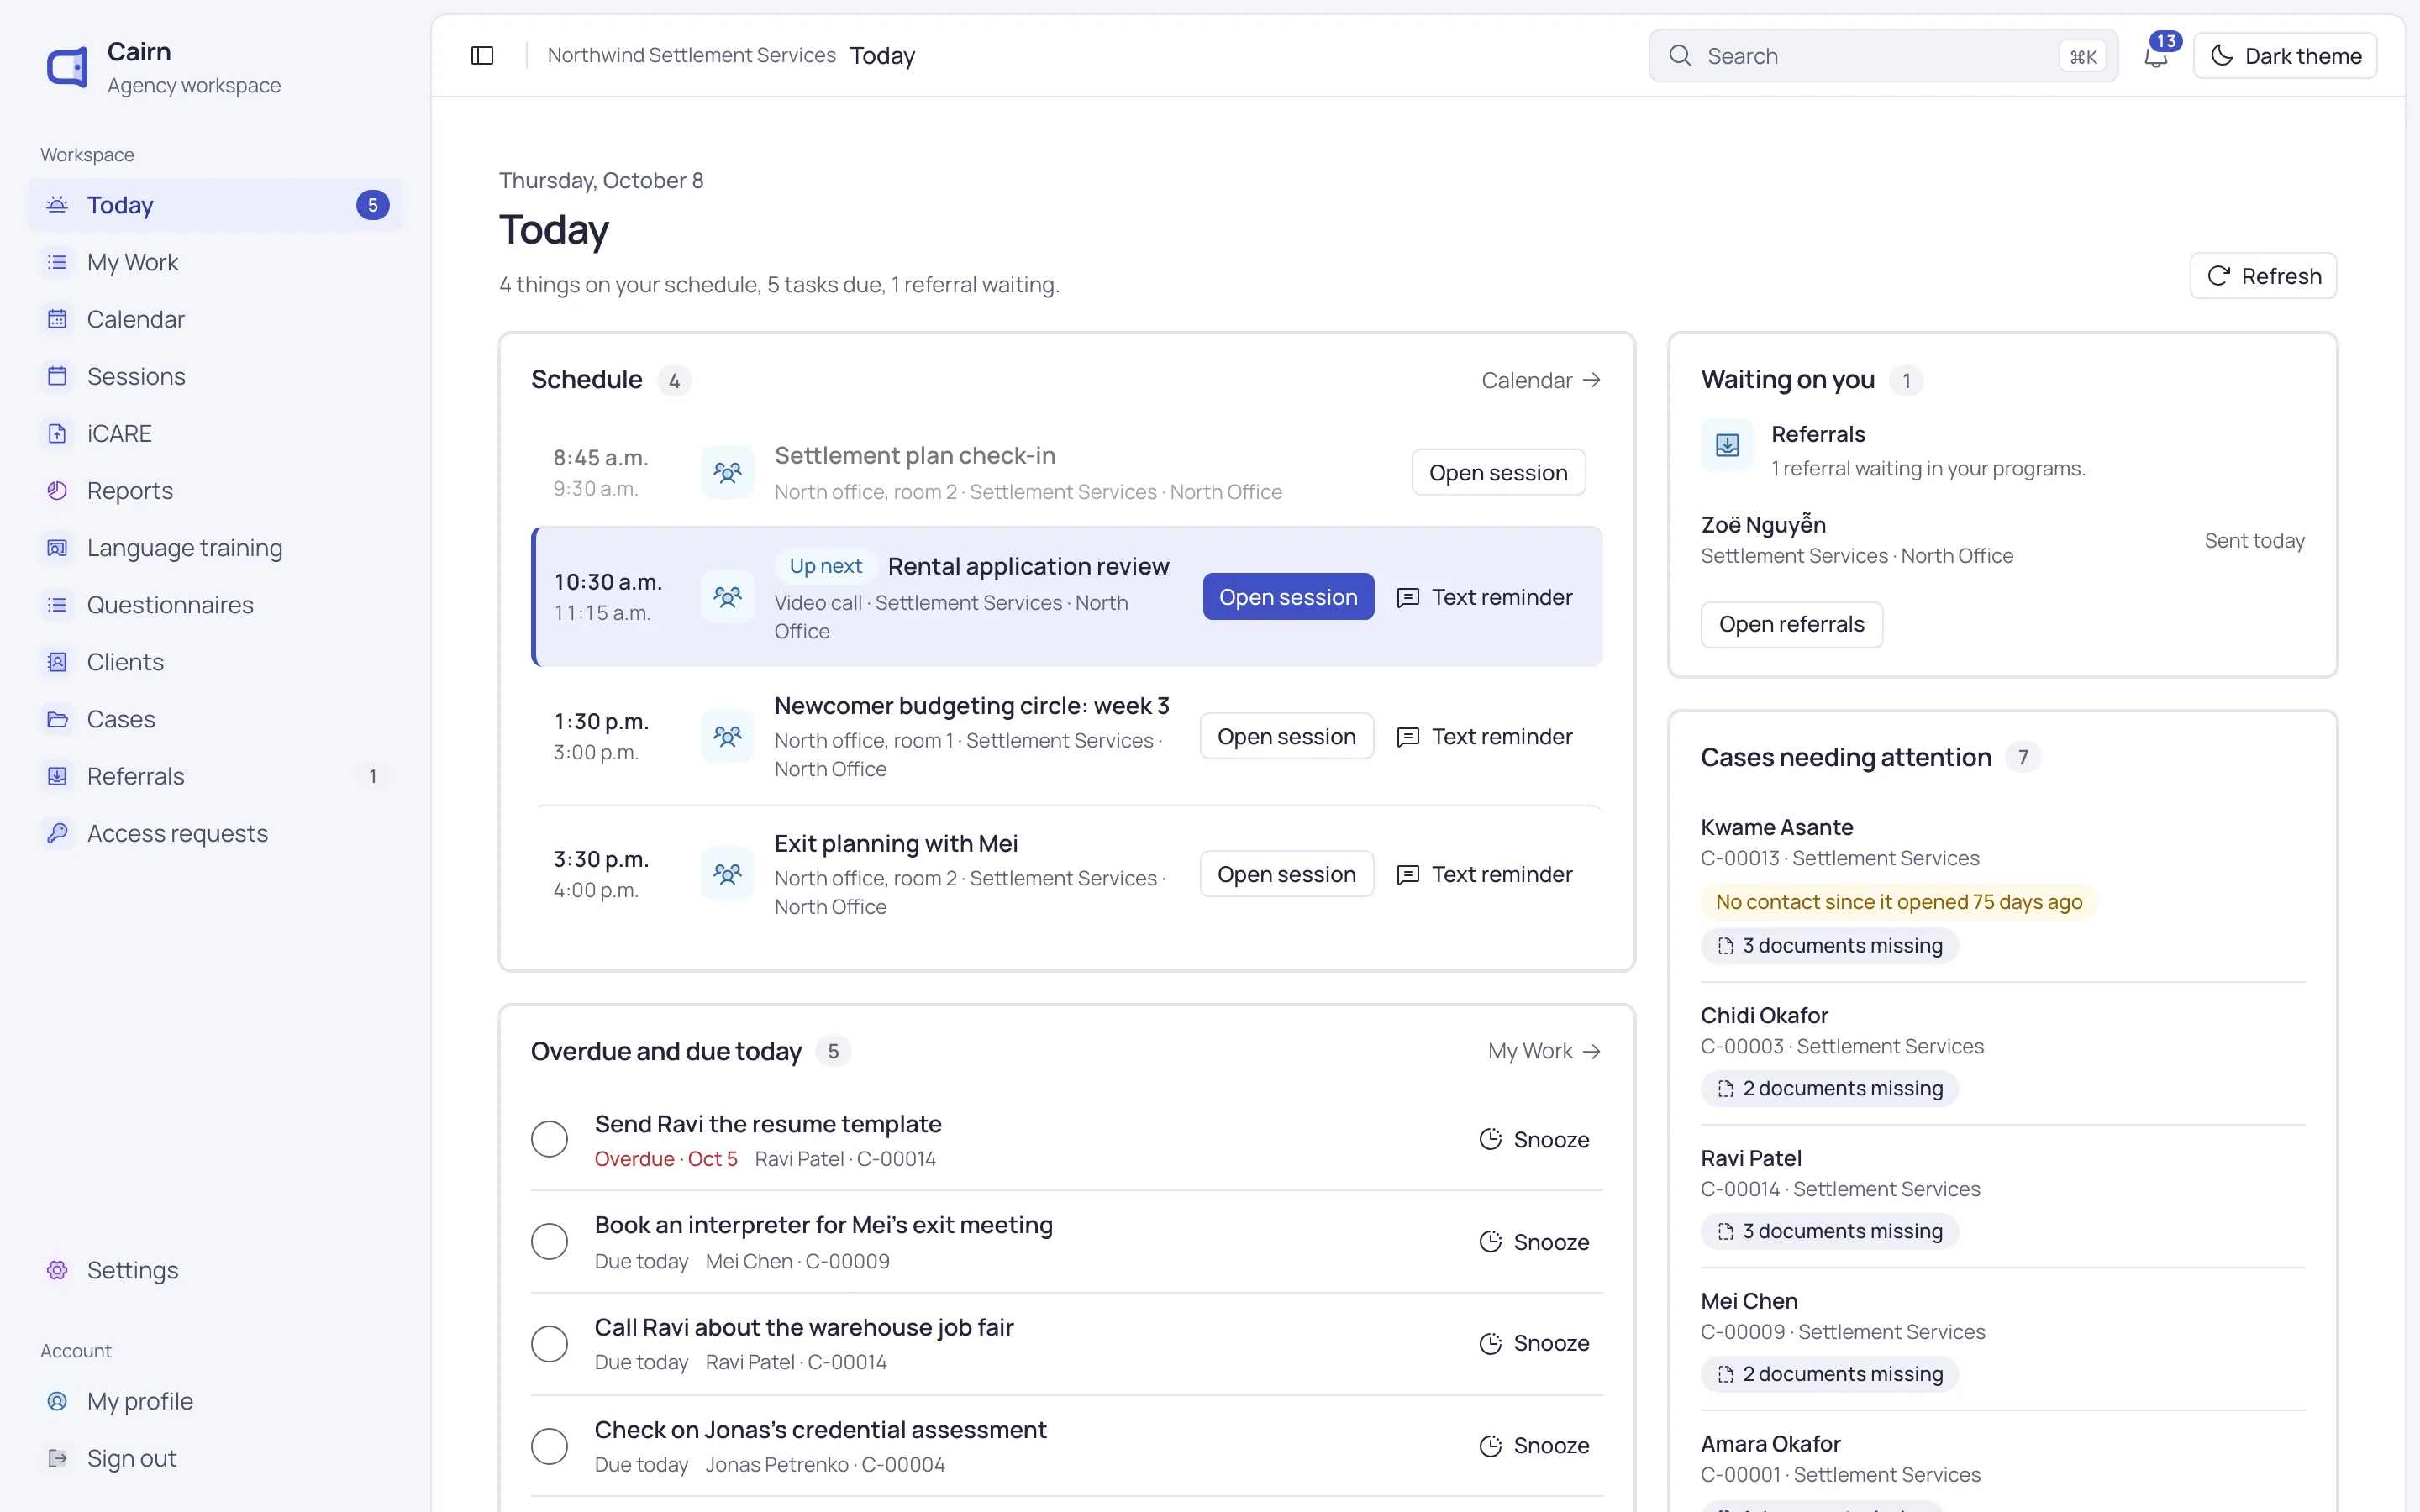
Task: Mark 'Send Ravi the resume template' complete
Action: coord(549,1139)
